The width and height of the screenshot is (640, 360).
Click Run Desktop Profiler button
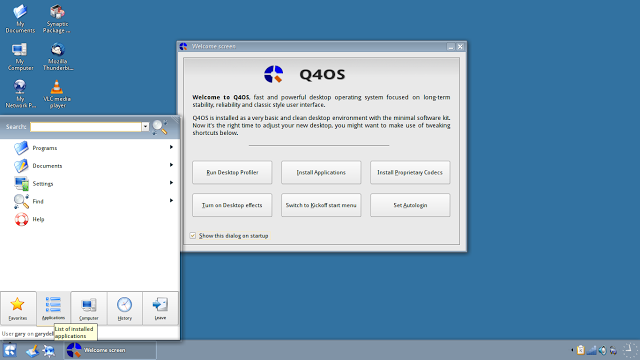click(x=232, y=172)
